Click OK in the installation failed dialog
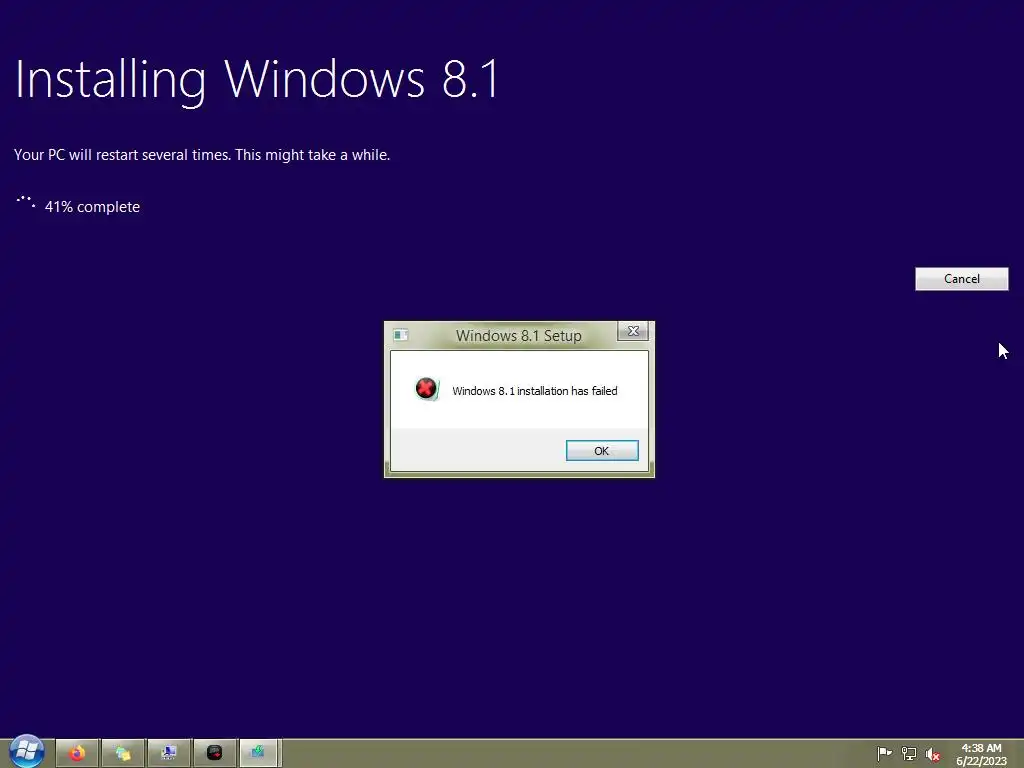1024x768 pixels. (x=601, y=451)
